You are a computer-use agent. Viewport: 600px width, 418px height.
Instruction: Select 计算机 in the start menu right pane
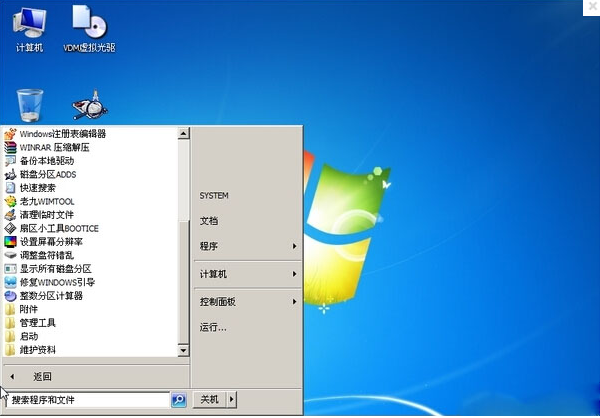click(x=214, y=274)
